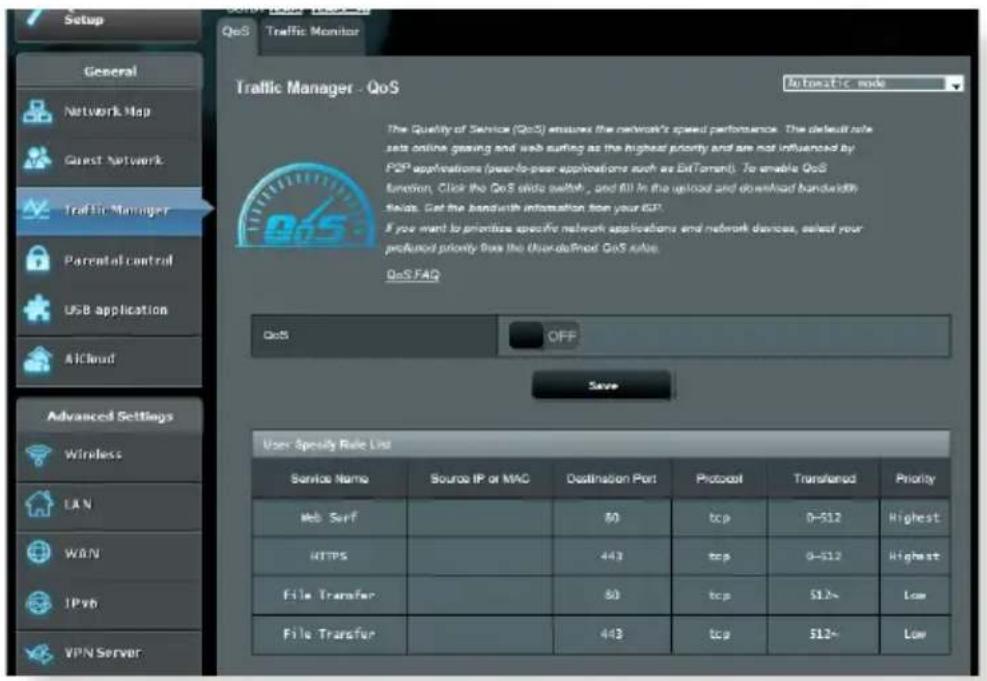Open USB application menu item
This screenshot has width=987, height=681.
click(x=110, y=310)
